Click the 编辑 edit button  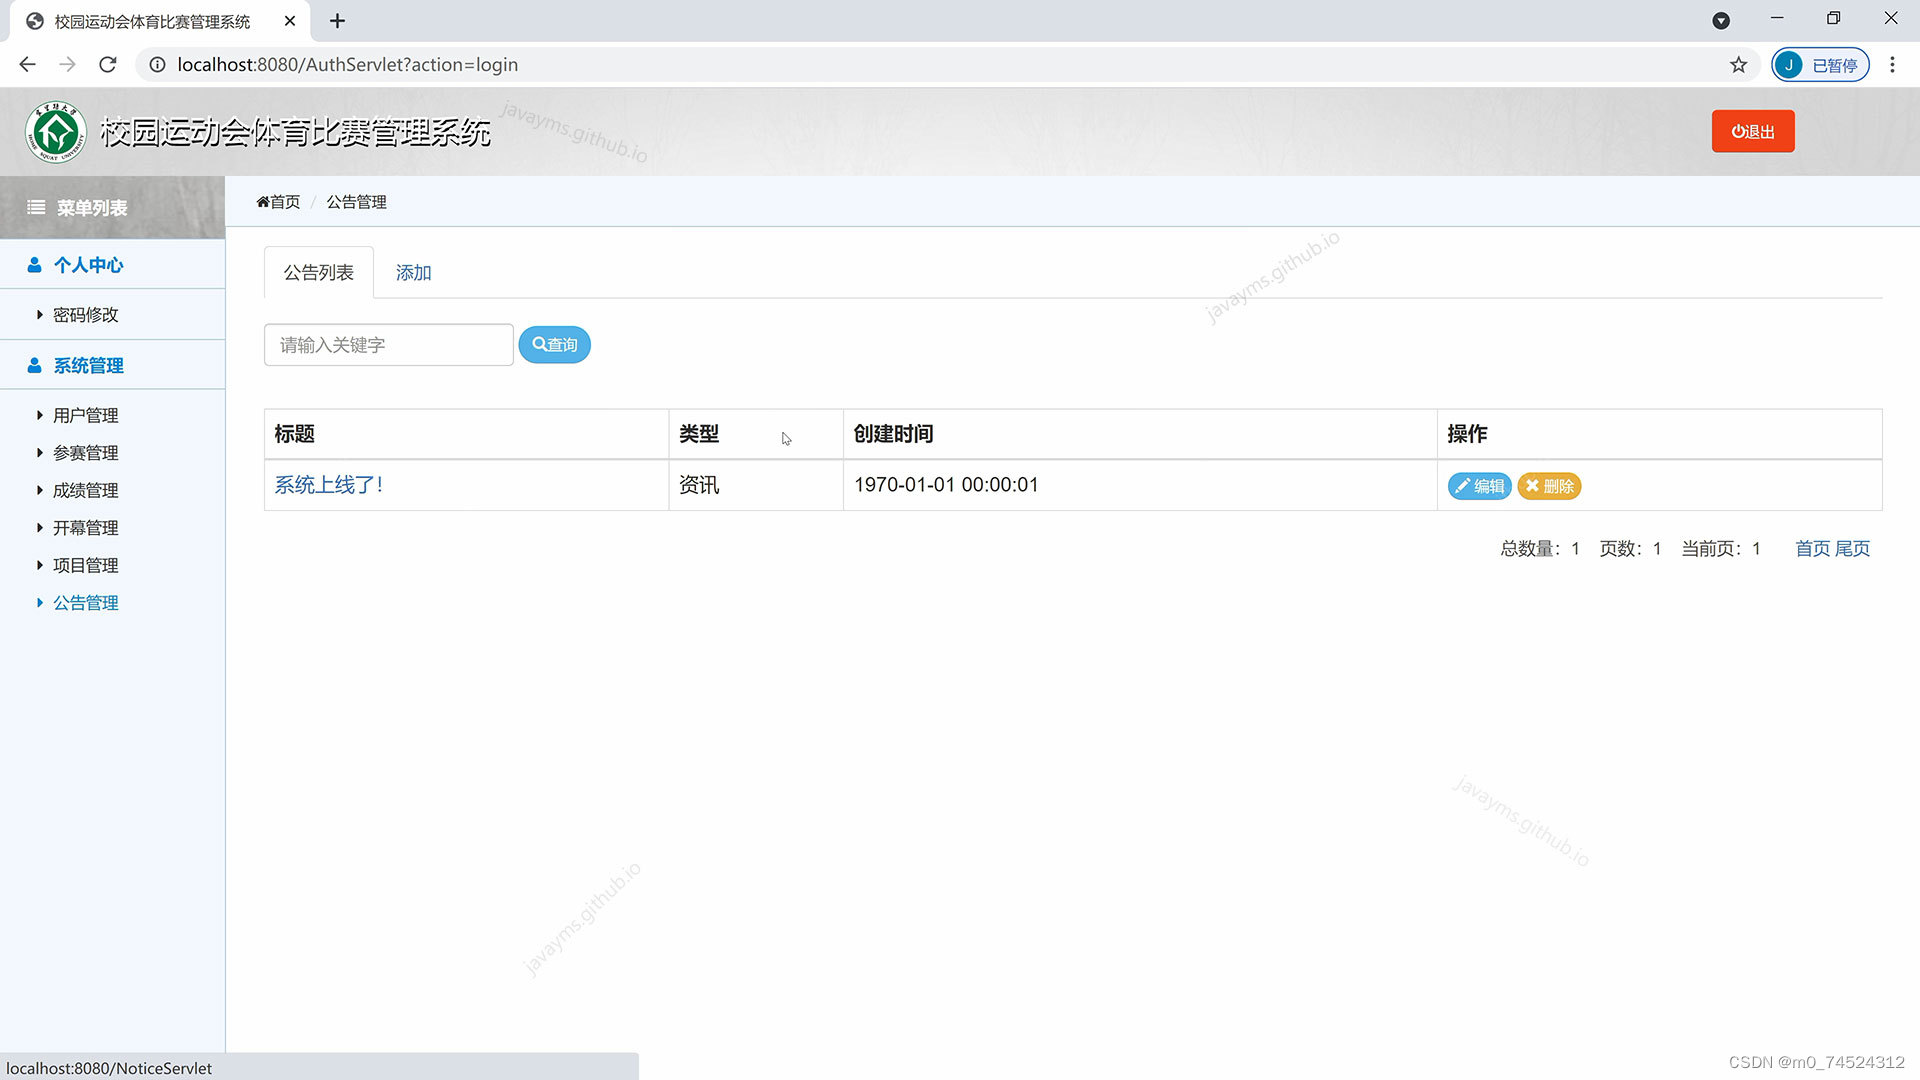coord(1479,486)
